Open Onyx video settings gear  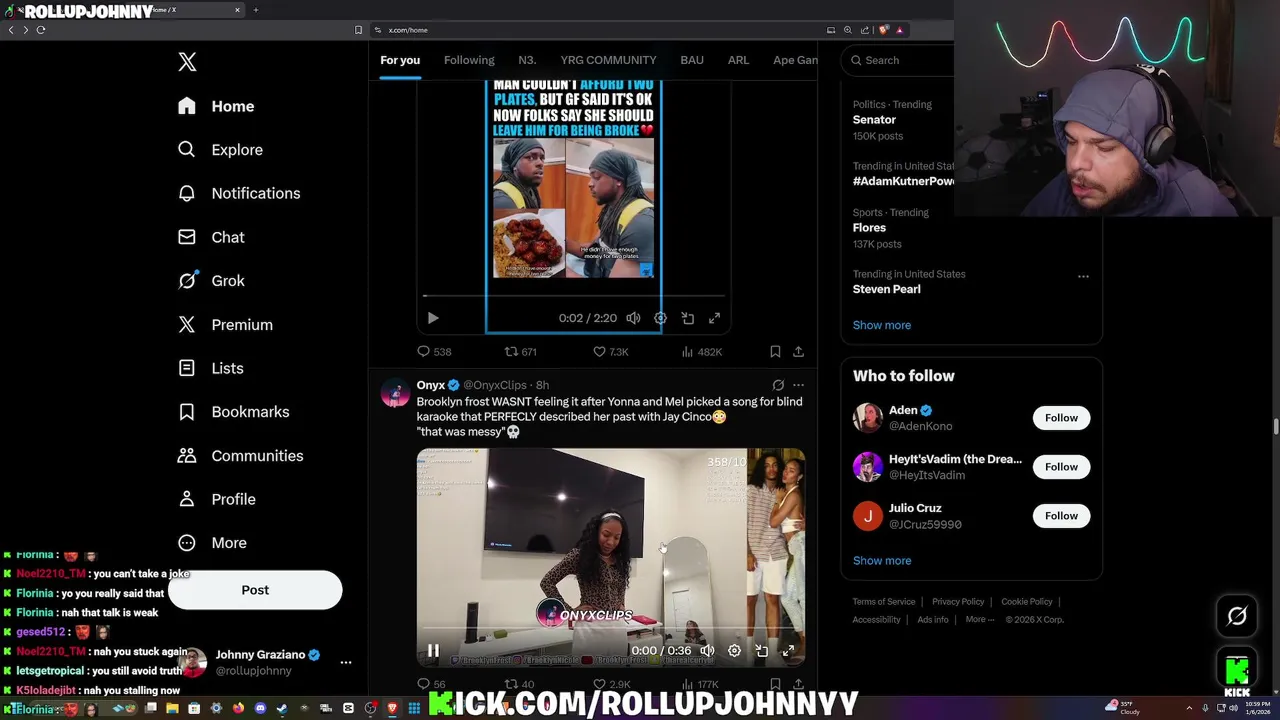tap(734, 651)
